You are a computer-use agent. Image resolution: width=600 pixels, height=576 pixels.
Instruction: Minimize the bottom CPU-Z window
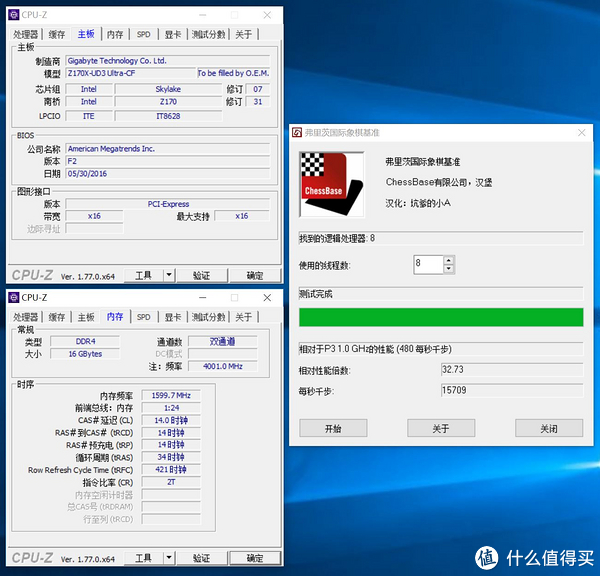[203, 297]
